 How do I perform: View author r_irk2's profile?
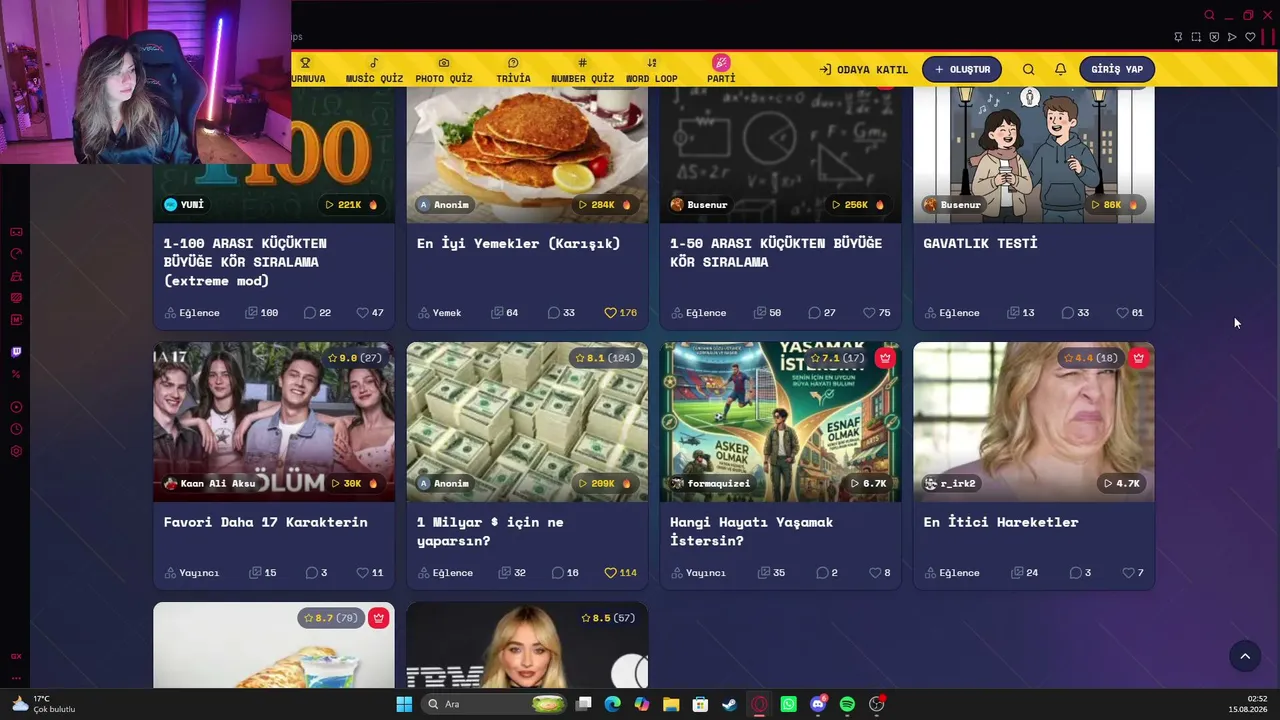tap(950, 483)
